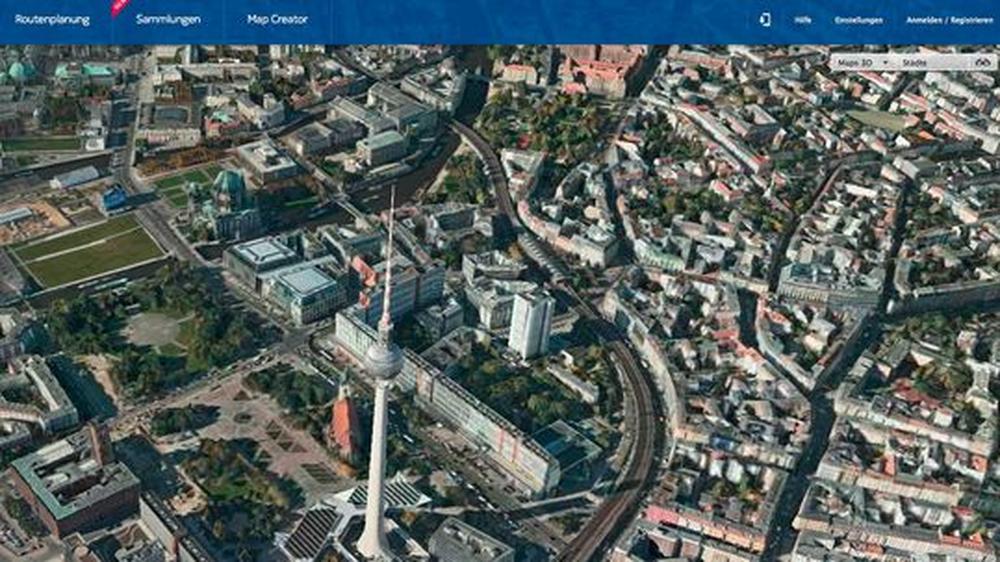Click the large green lawn field

[x=88, y=250]
